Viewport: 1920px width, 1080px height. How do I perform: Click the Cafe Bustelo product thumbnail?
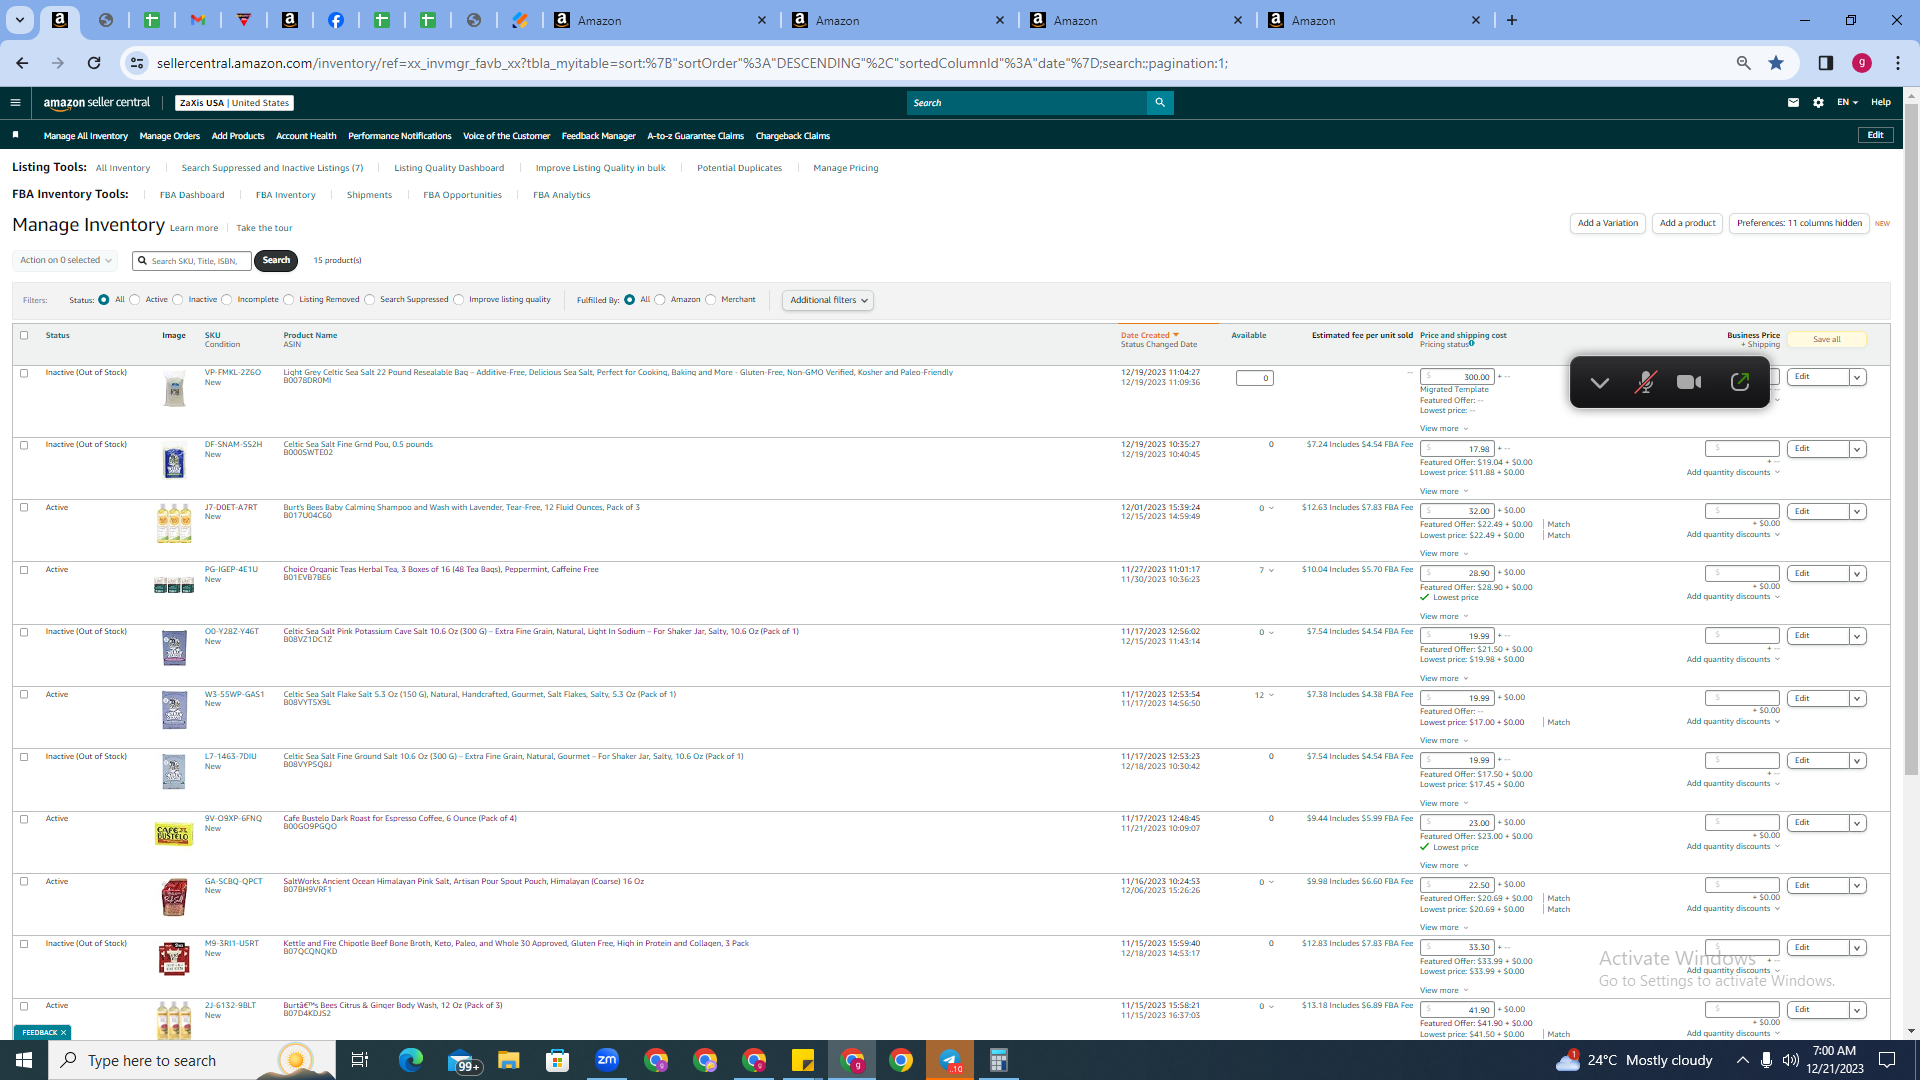tap(174, 834)
